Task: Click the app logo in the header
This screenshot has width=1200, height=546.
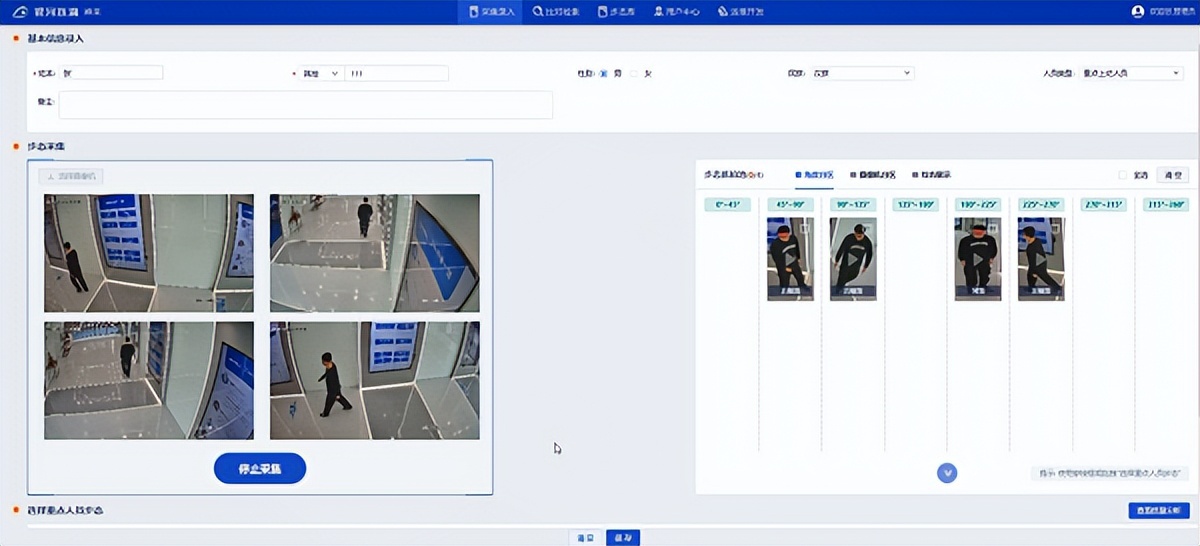Action: click(19, 11)
